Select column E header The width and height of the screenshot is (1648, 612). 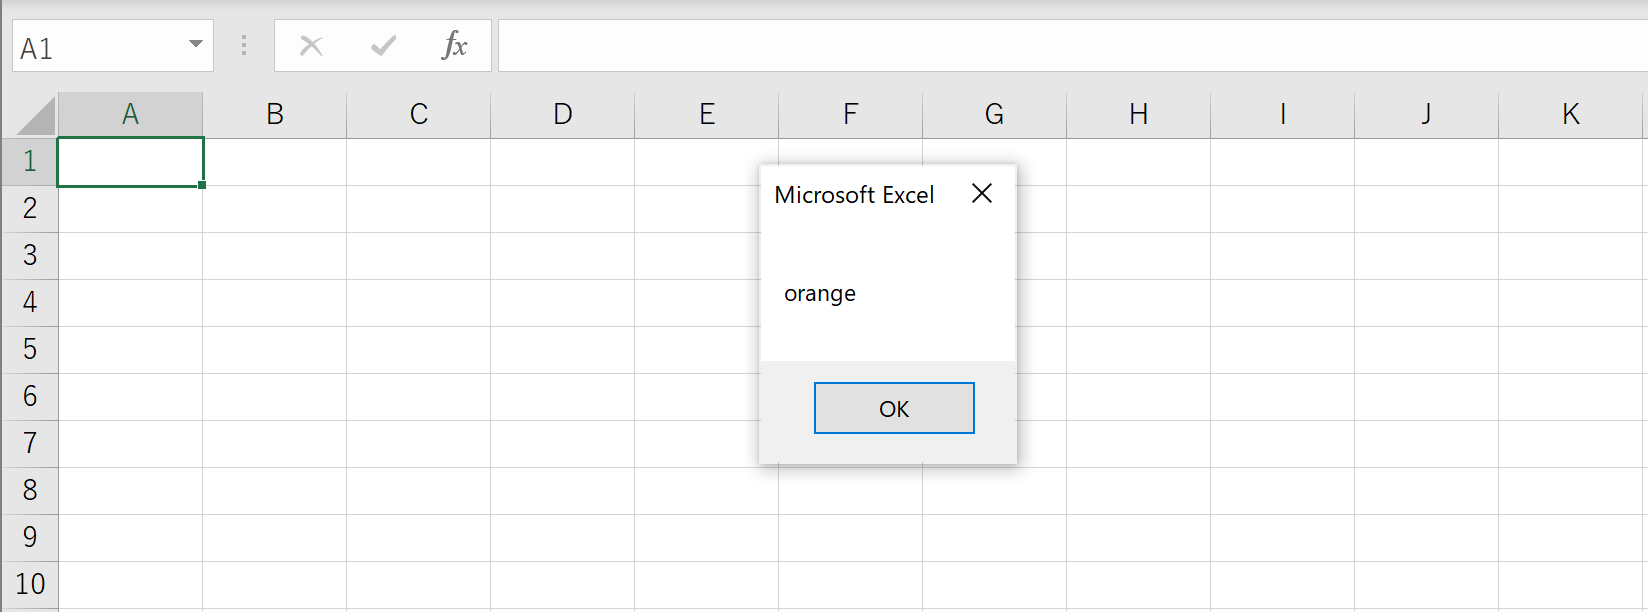tap(707, 115)
